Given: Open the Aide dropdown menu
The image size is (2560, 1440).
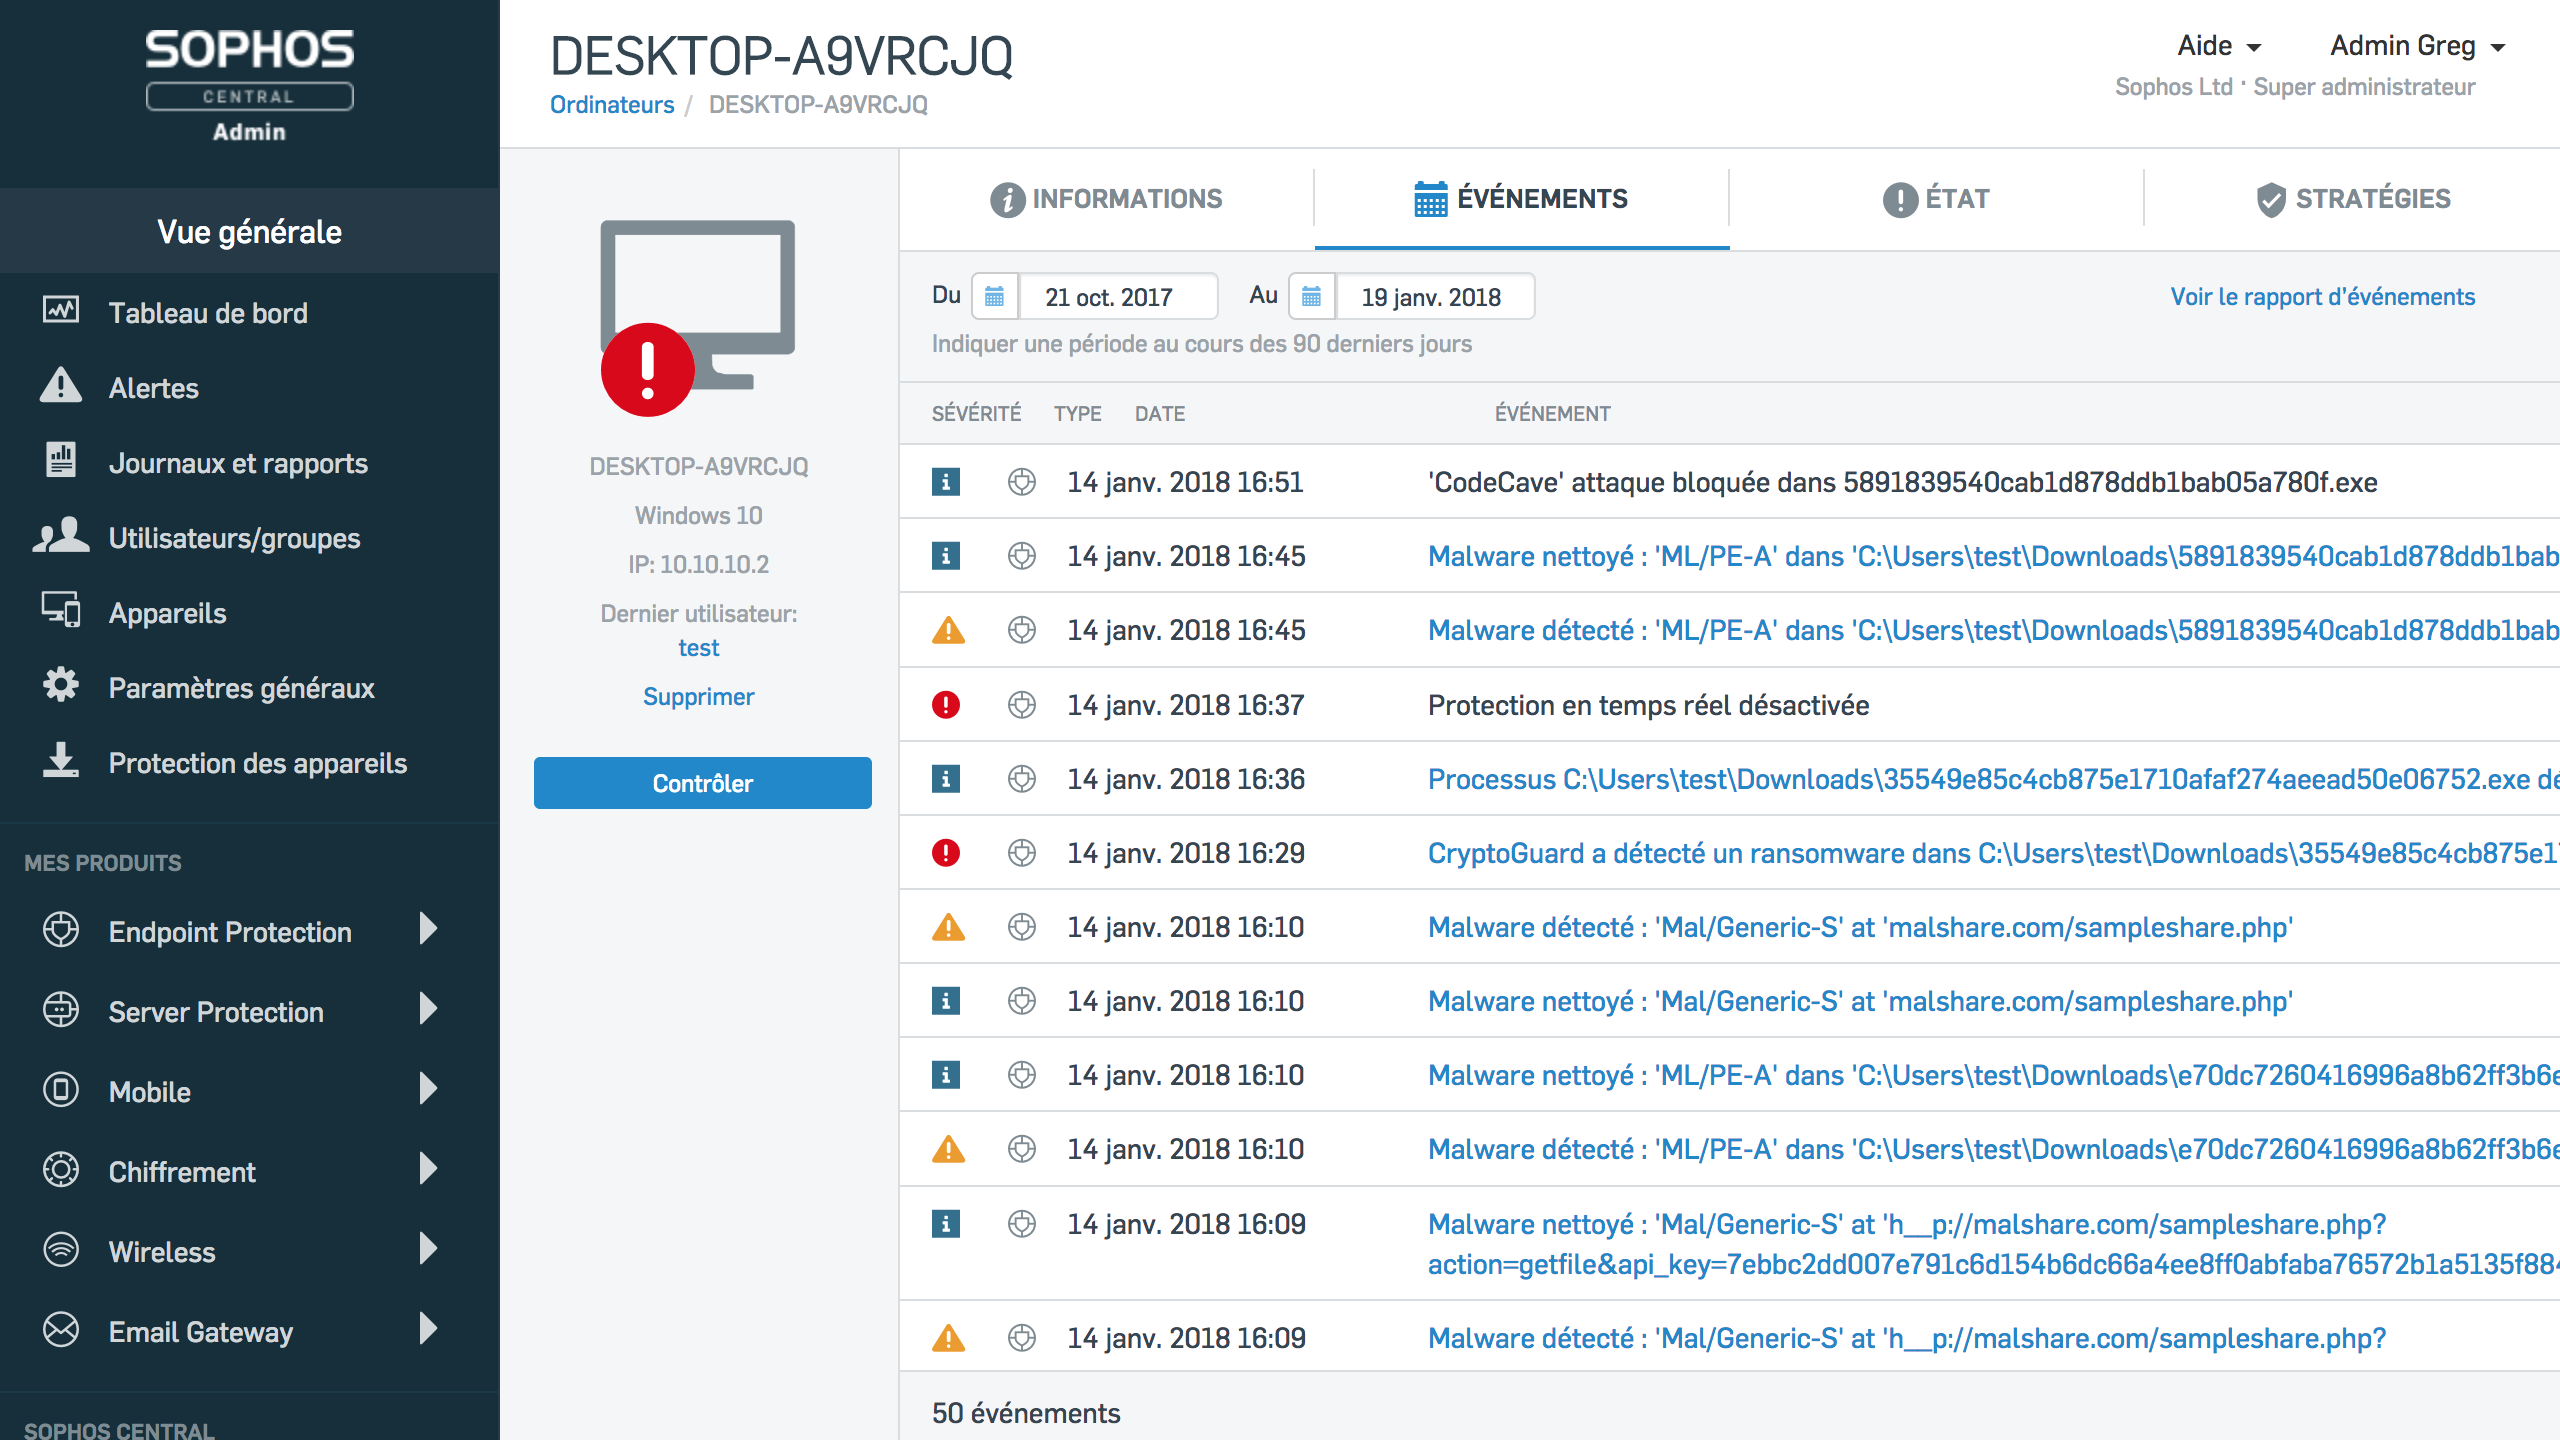Looking at the screenshot, I should click(x=2219, y=46).
